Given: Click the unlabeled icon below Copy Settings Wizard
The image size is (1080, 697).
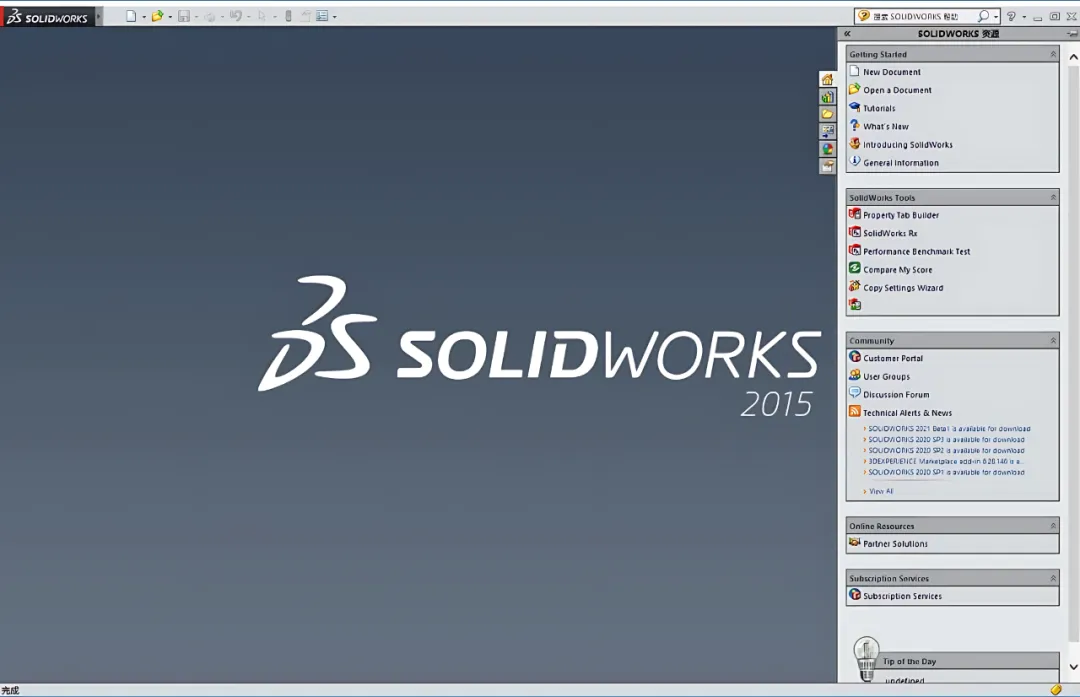Looking at the screenshot, I should tap(855, 304).
